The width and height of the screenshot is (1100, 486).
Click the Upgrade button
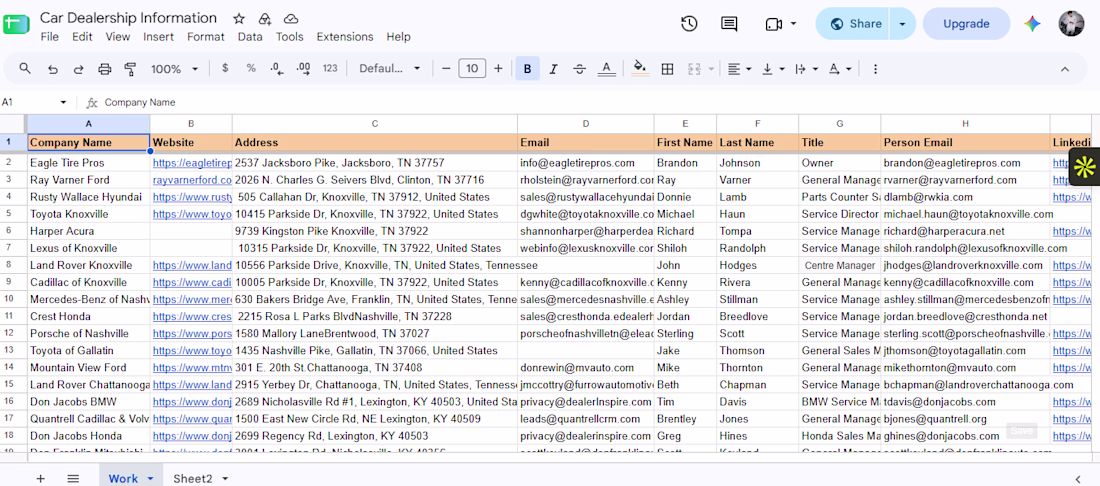click(x=965, y=24)
